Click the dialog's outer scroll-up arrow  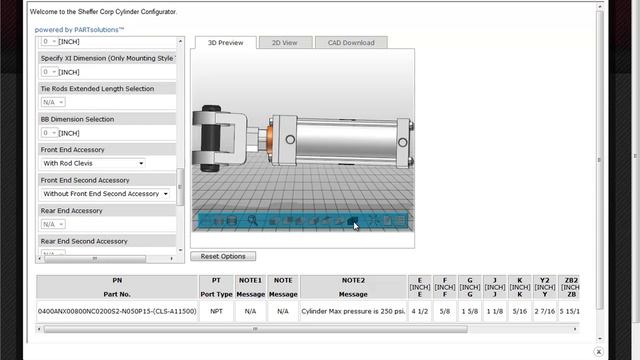point(599,6)
